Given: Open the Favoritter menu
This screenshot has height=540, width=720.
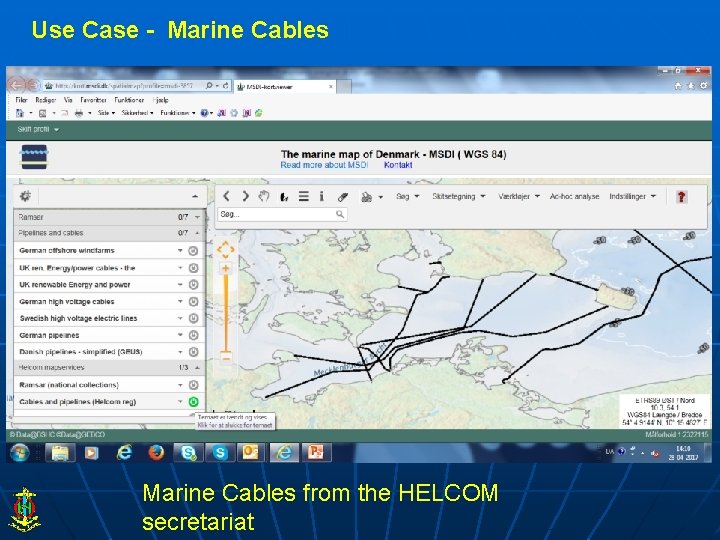Looking at the screenshot, I should click(93, 100).
